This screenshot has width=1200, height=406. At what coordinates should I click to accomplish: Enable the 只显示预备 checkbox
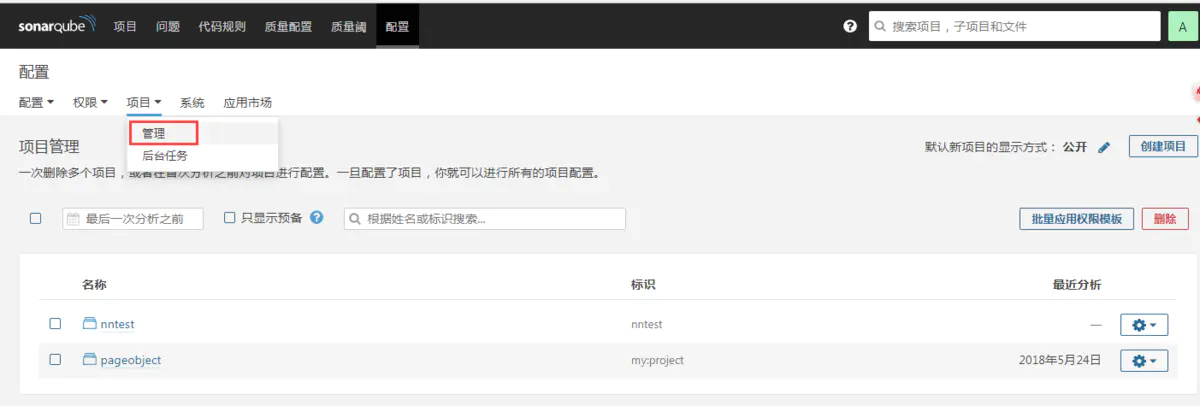(230, 217)
